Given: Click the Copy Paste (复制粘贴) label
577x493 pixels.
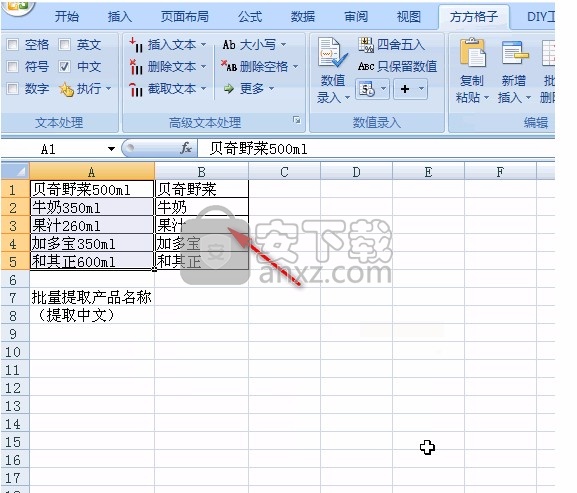Looking at the screenshot, I should pos(472,89).
